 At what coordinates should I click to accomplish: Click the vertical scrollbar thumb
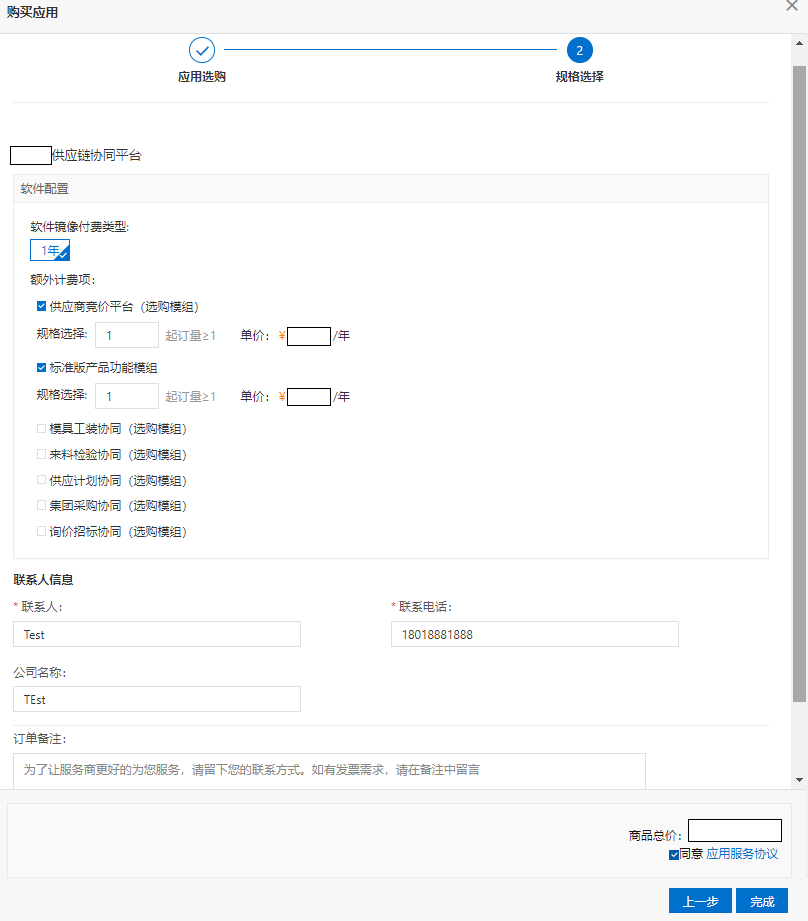799,384
